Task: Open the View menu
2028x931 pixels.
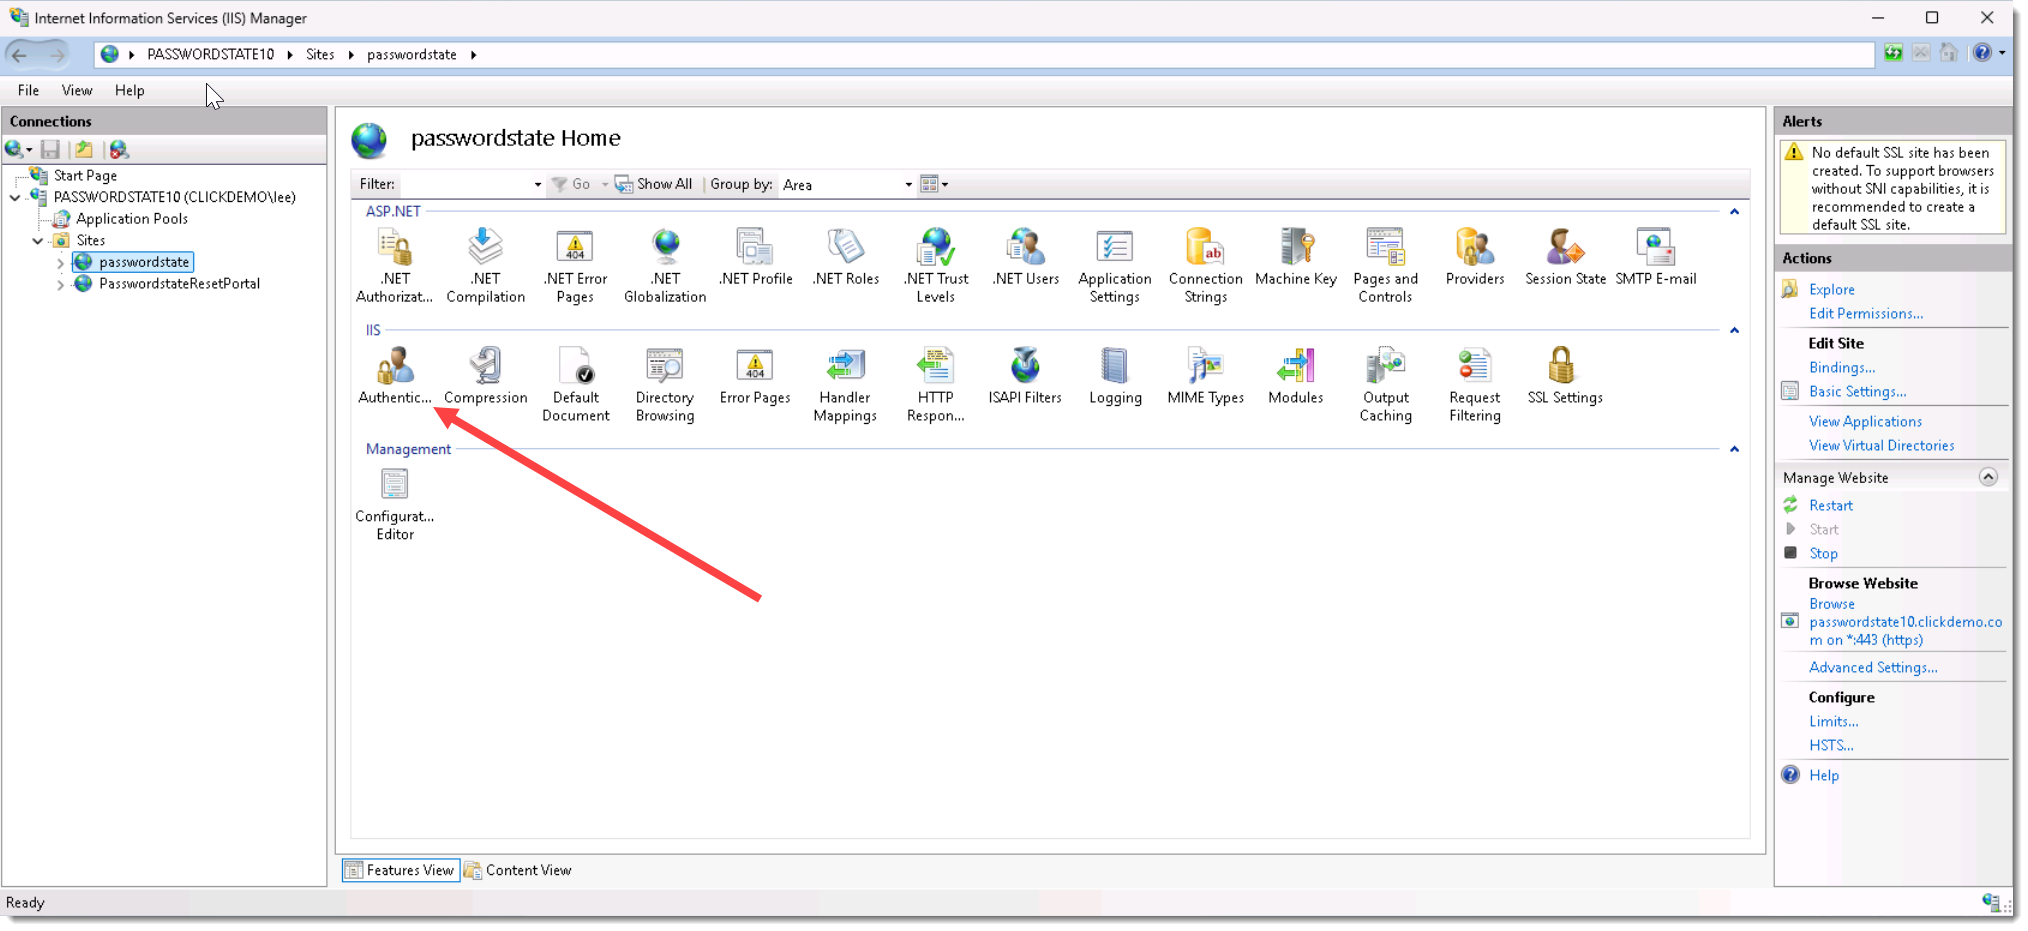Action: coord(77,90)
